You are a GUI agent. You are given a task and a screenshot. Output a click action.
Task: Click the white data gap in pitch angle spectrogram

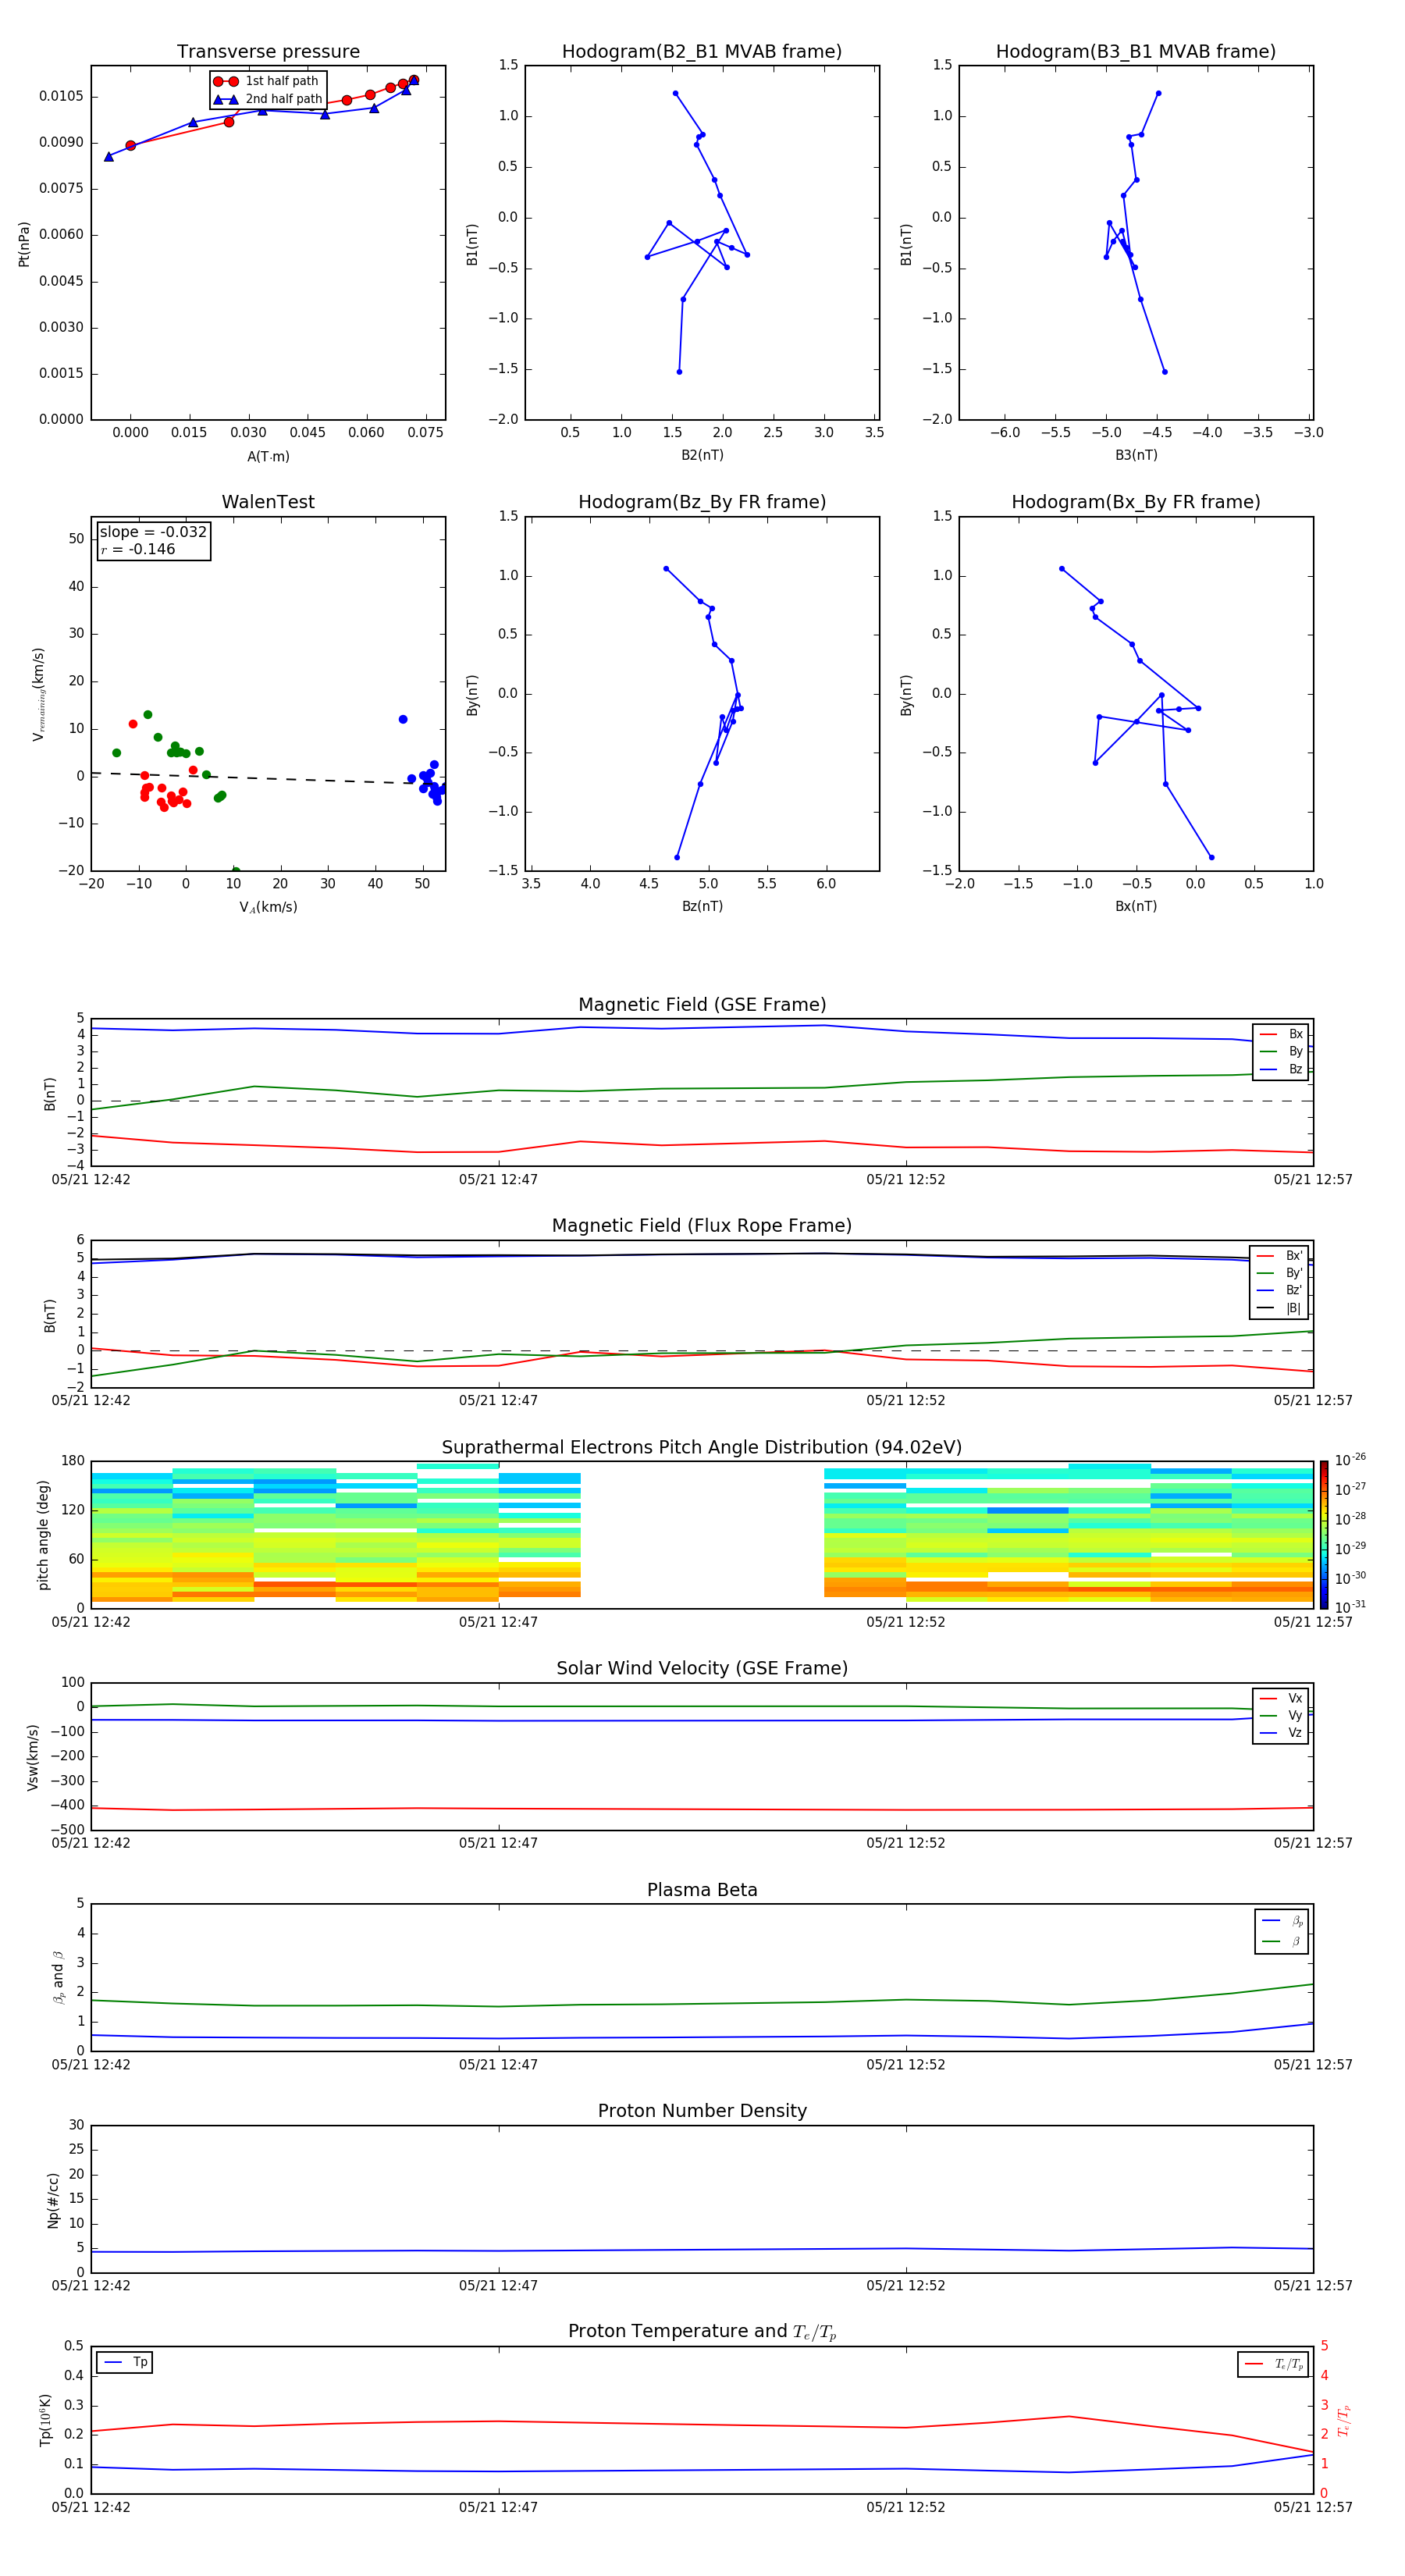tap(702, 1535)
